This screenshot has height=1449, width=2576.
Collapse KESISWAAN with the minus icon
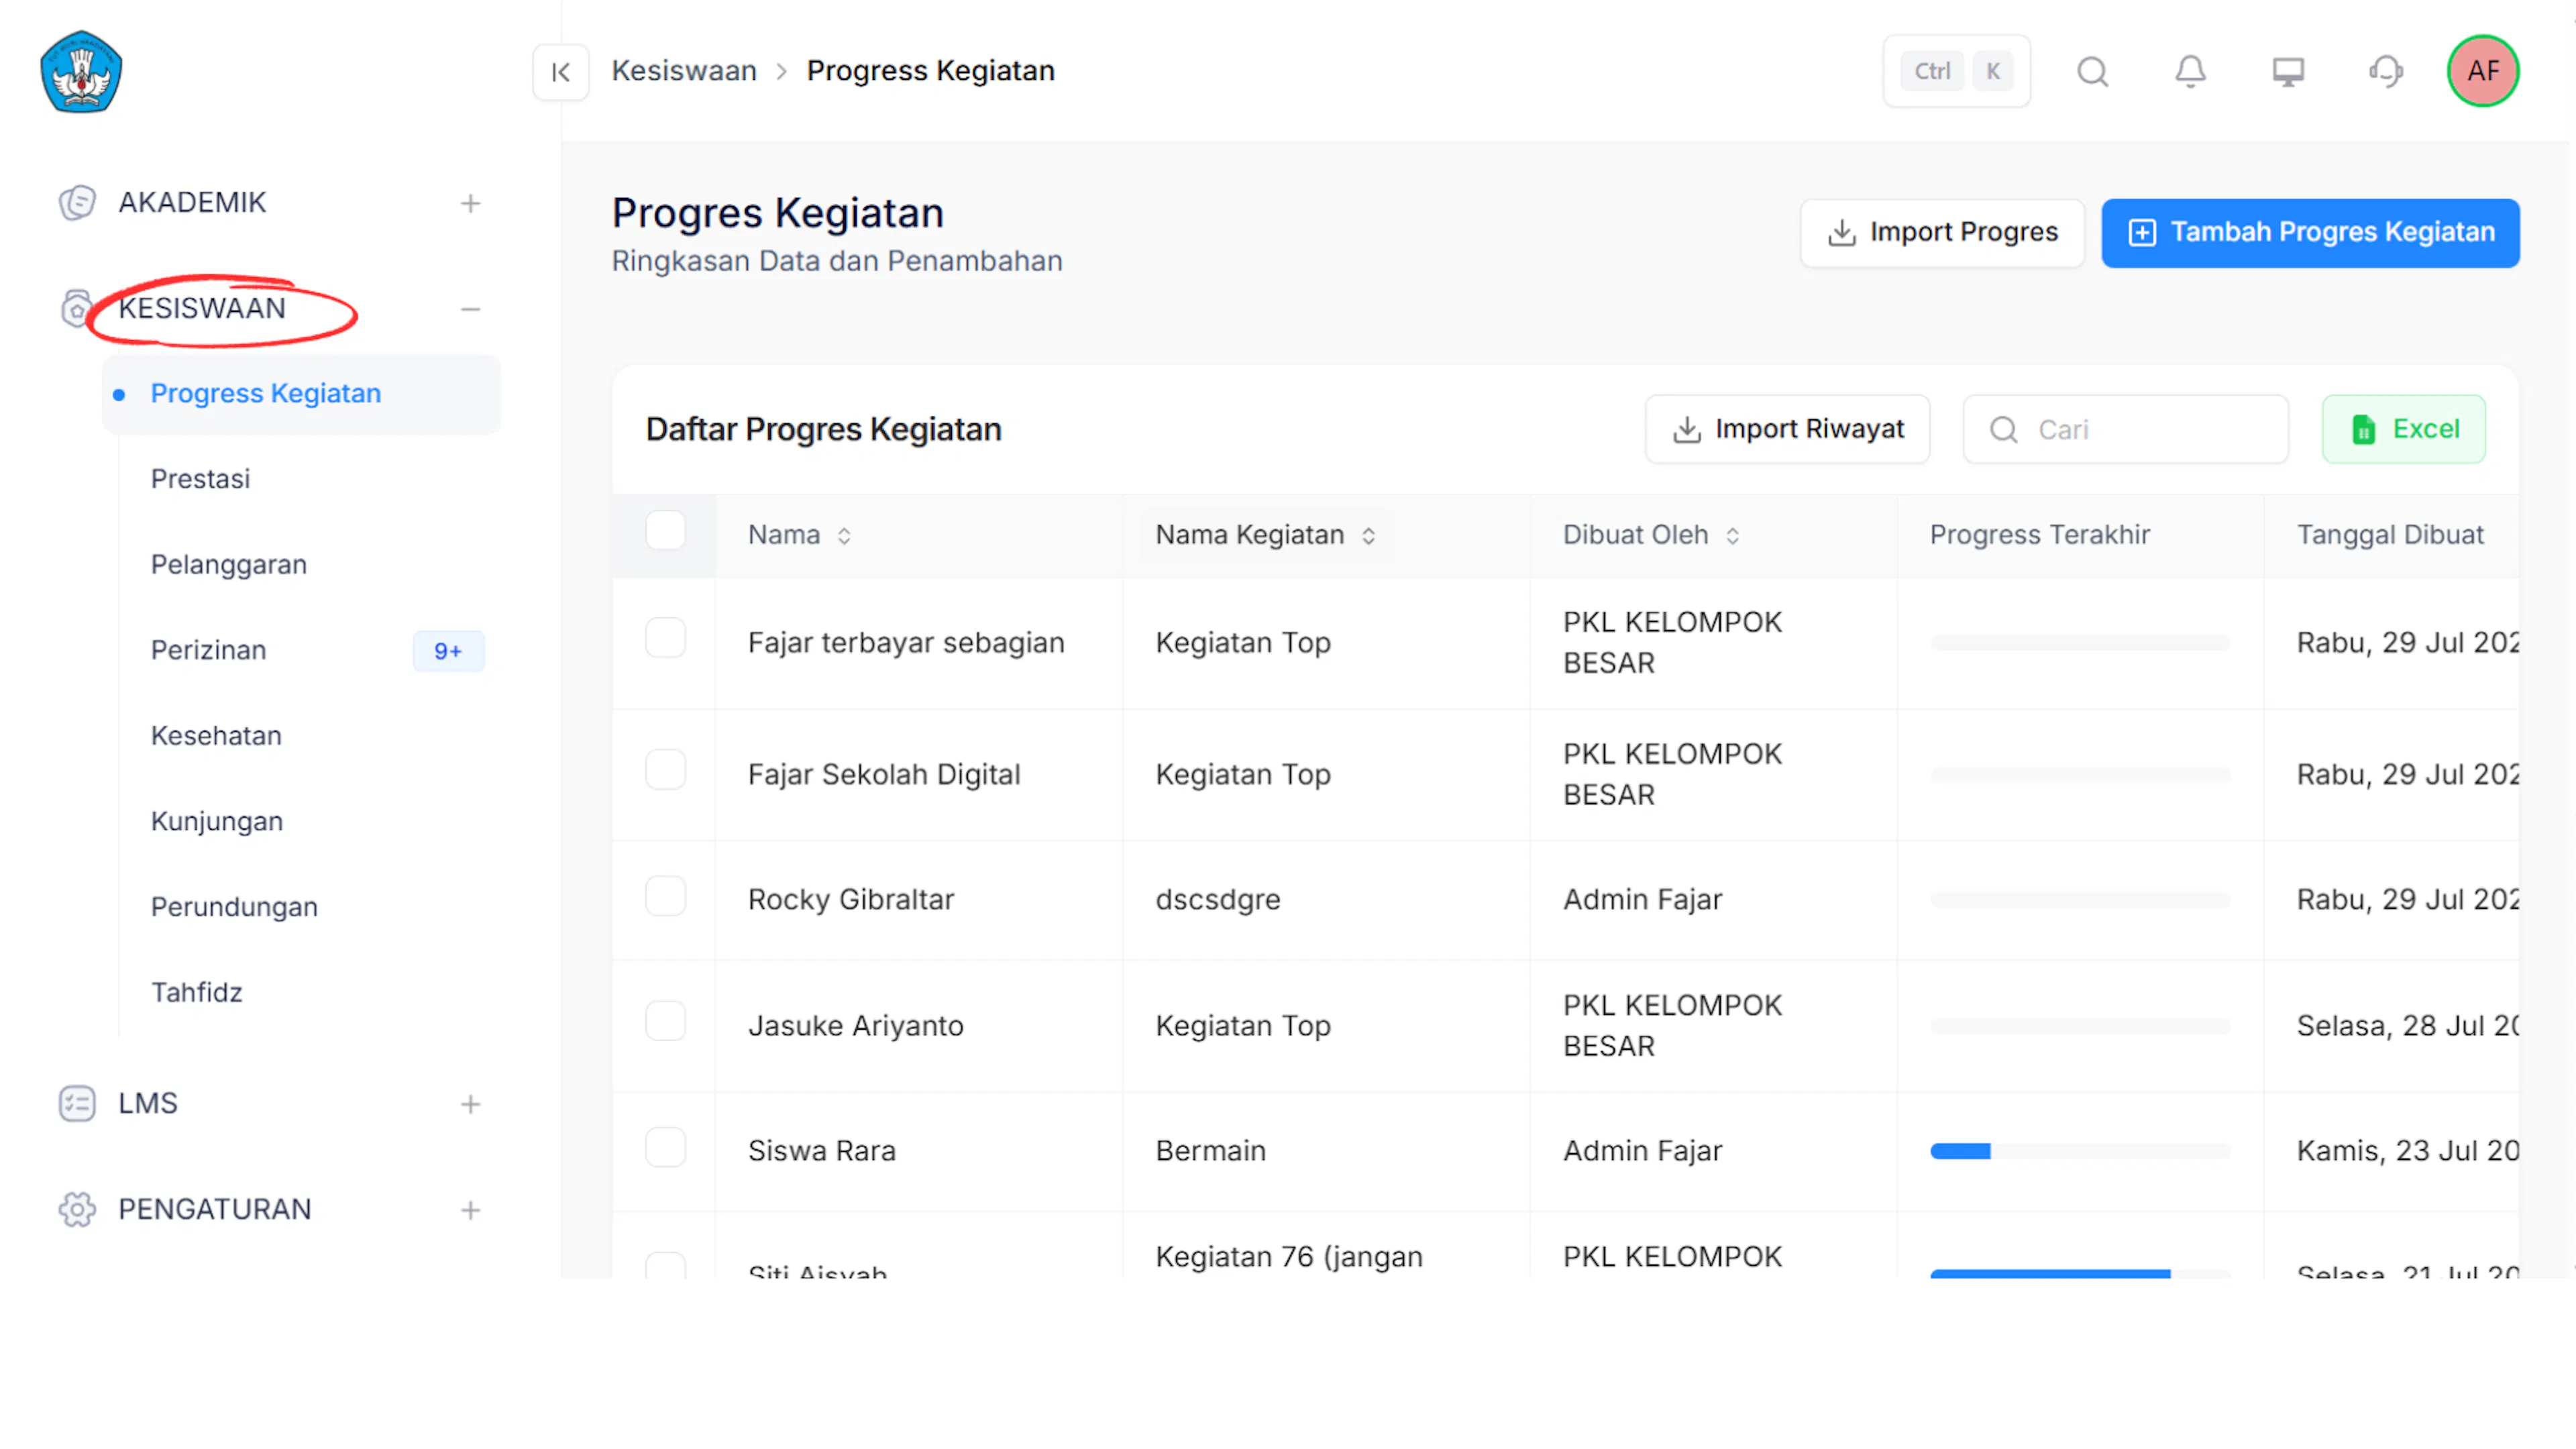[x=470, y=310]
